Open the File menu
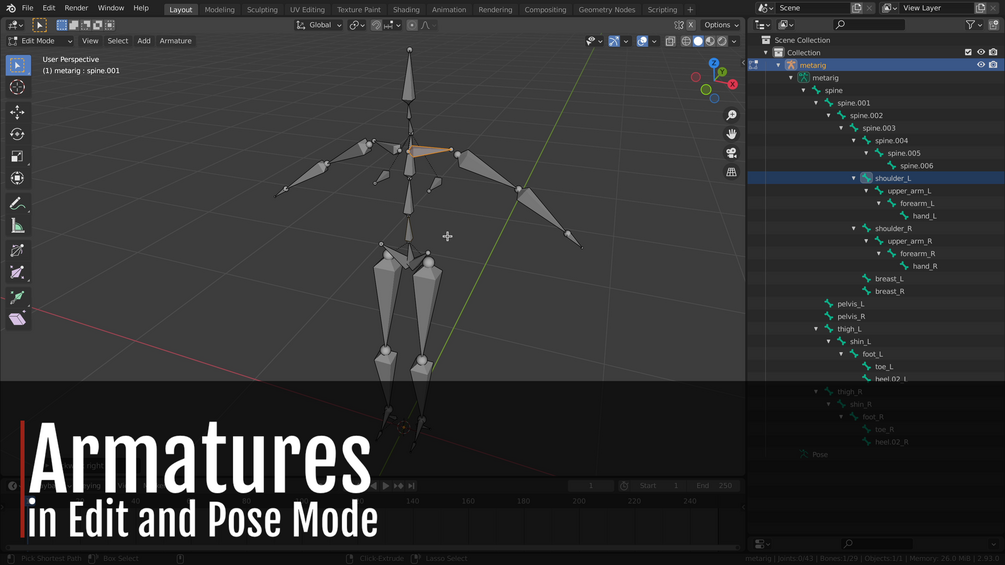This screenshot has width=1005, height=565. coord(28,8)
